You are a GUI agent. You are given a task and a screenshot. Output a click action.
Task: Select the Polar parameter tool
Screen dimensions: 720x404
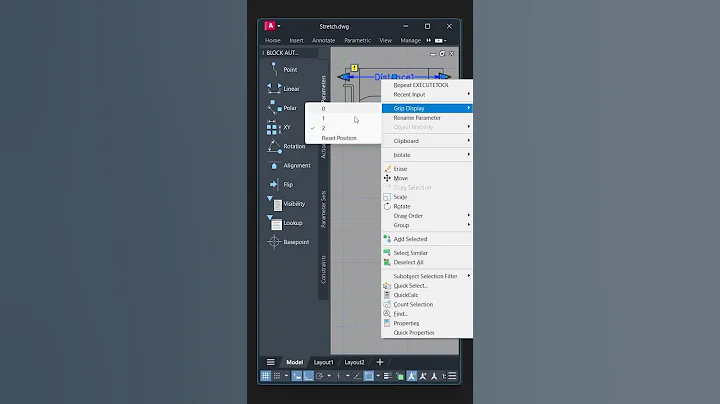coord(283,108)
